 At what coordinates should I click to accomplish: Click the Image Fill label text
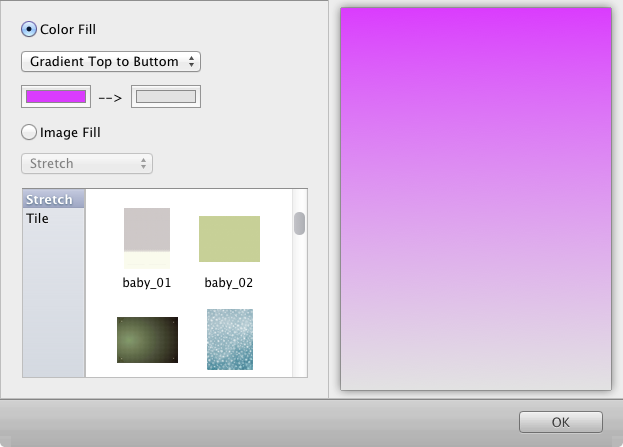(70, 132)
